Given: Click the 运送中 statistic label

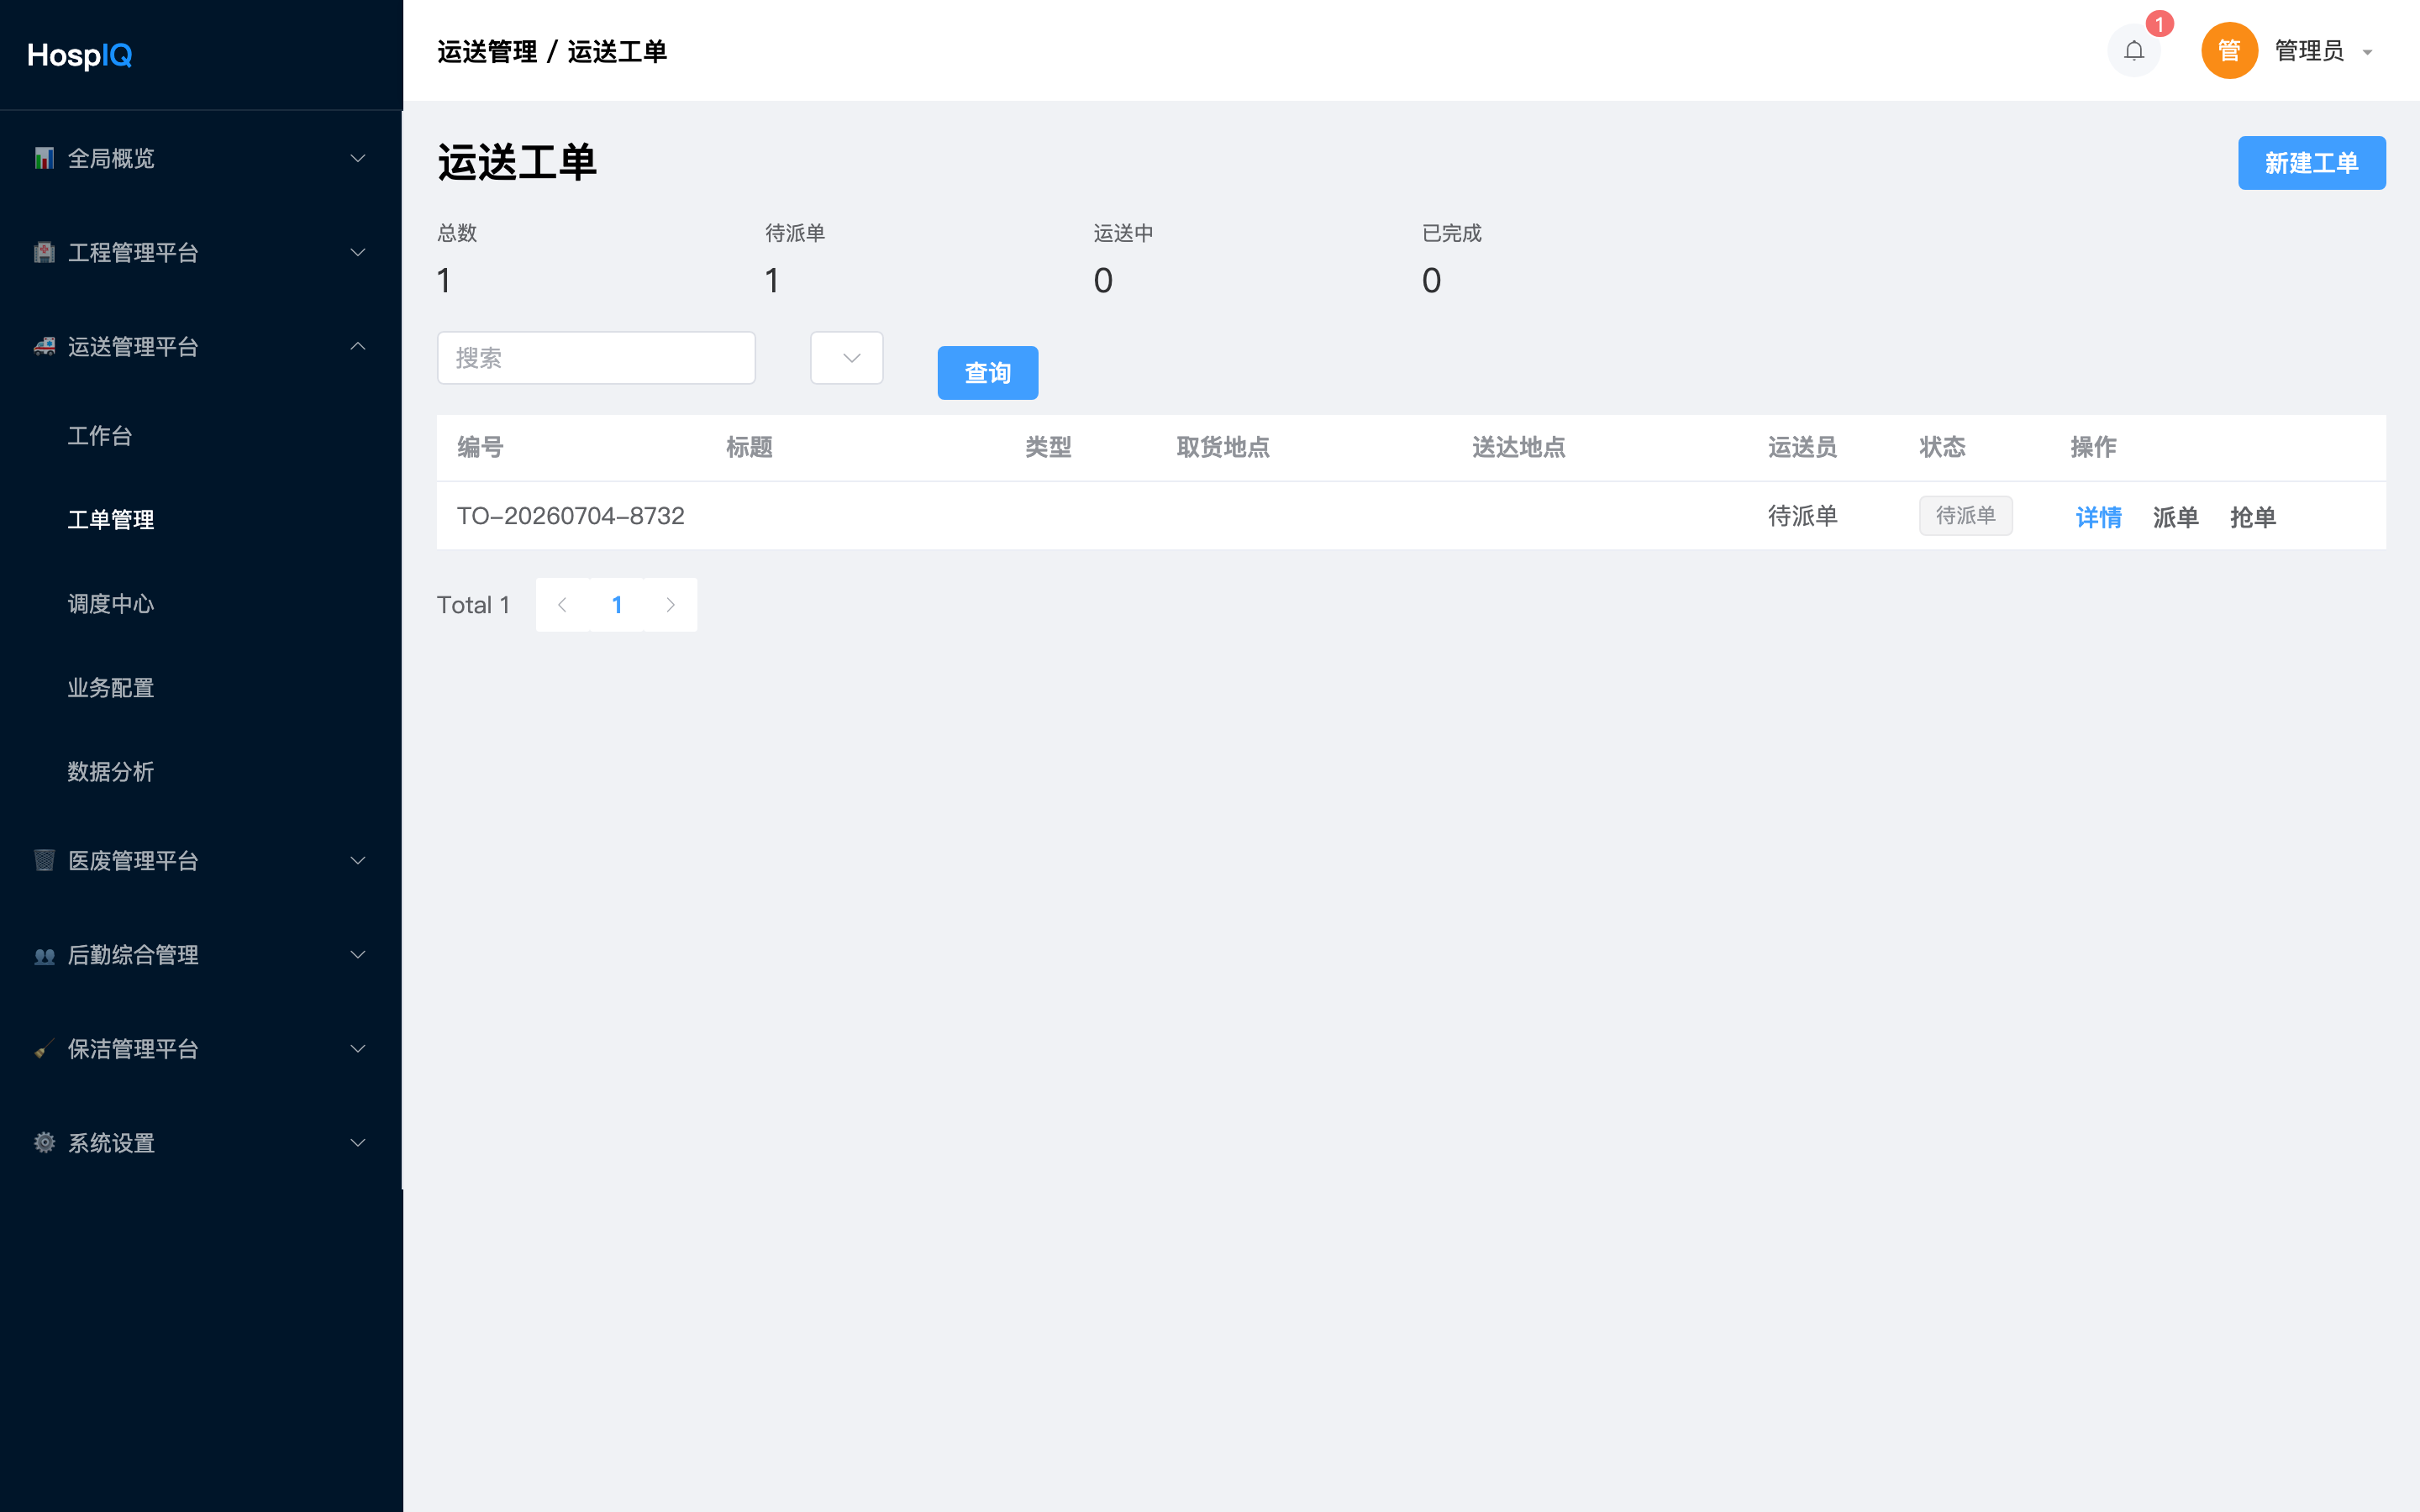Looking at the screenshot, I should point(1123,233).
